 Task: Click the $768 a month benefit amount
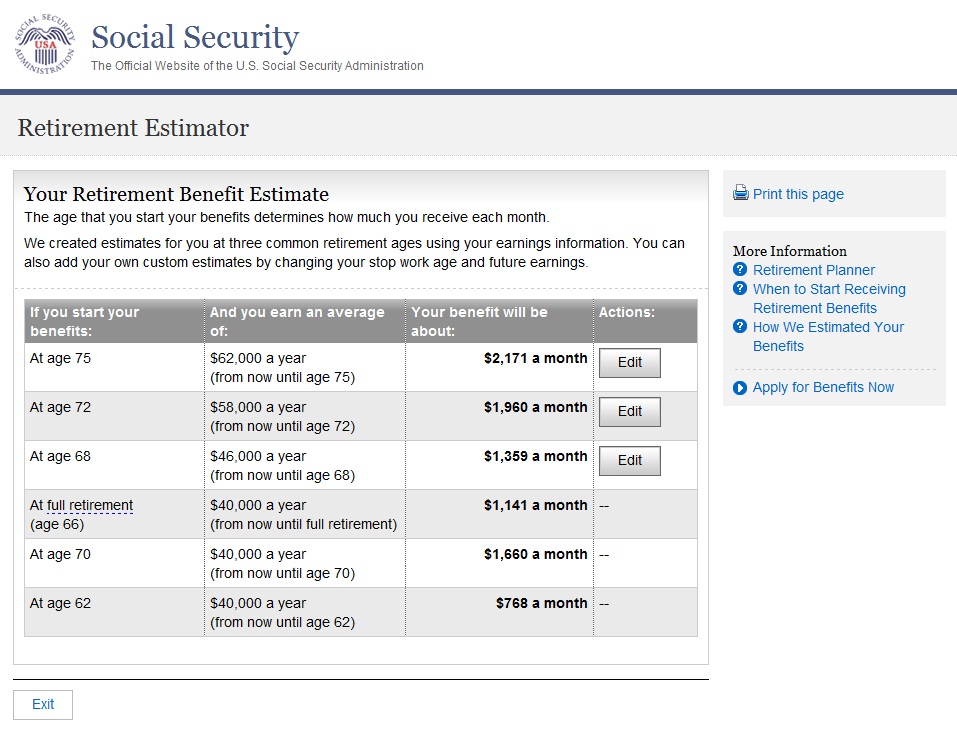point(541,603)
